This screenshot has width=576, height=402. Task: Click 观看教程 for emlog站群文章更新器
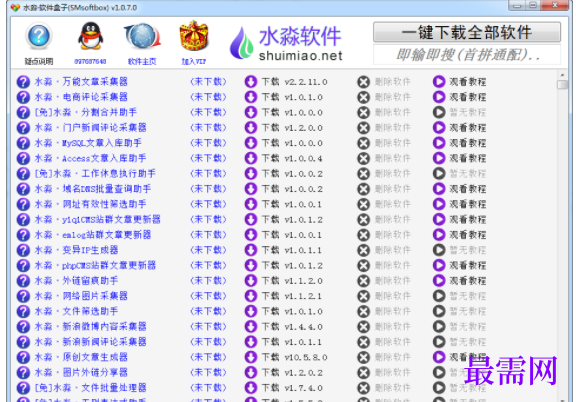468,235
